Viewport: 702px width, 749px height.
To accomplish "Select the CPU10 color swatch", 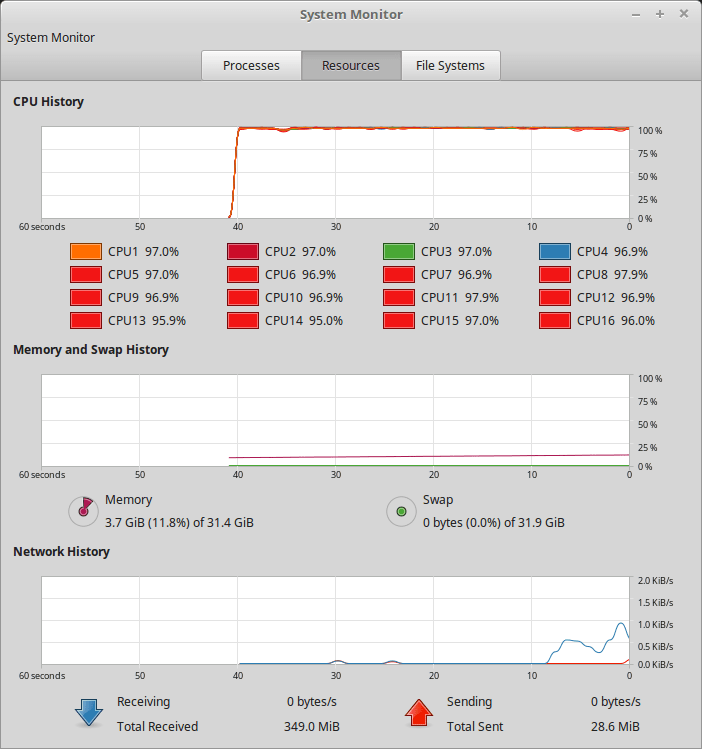I will (x=243, y=298).
